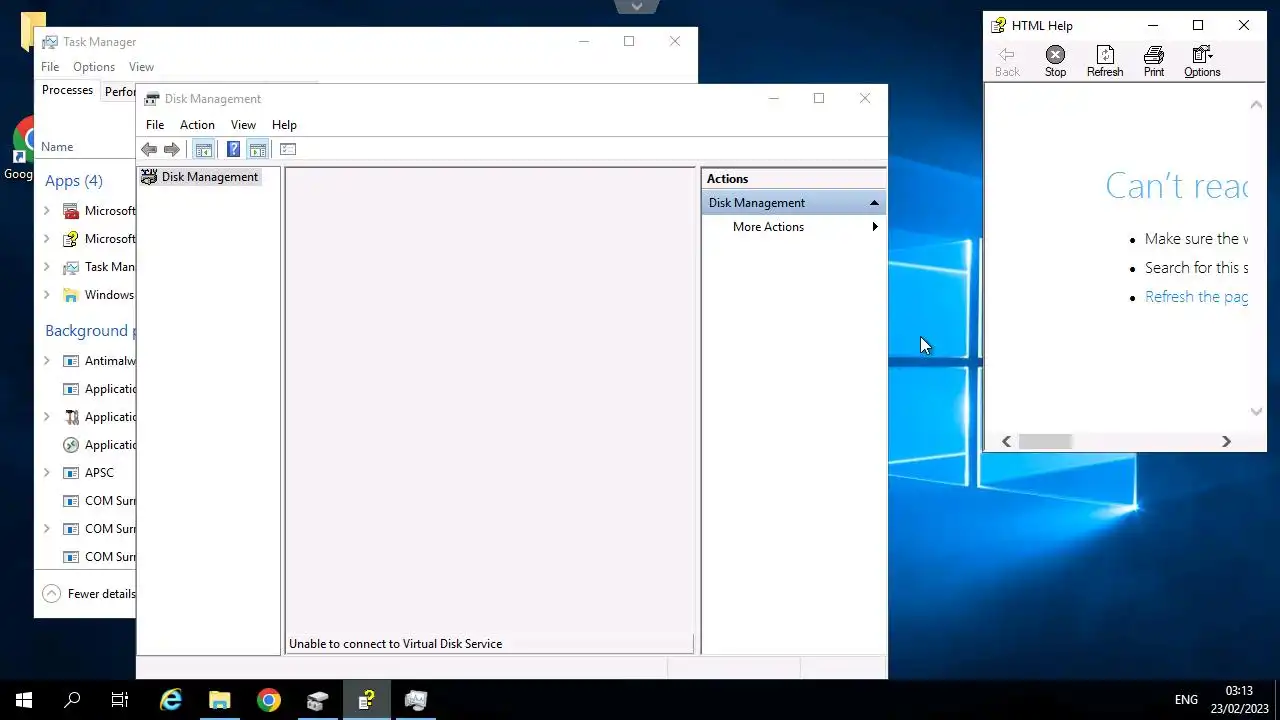
Task: Expand the Microsoft row with red toolbox icon
Action: 46,211
